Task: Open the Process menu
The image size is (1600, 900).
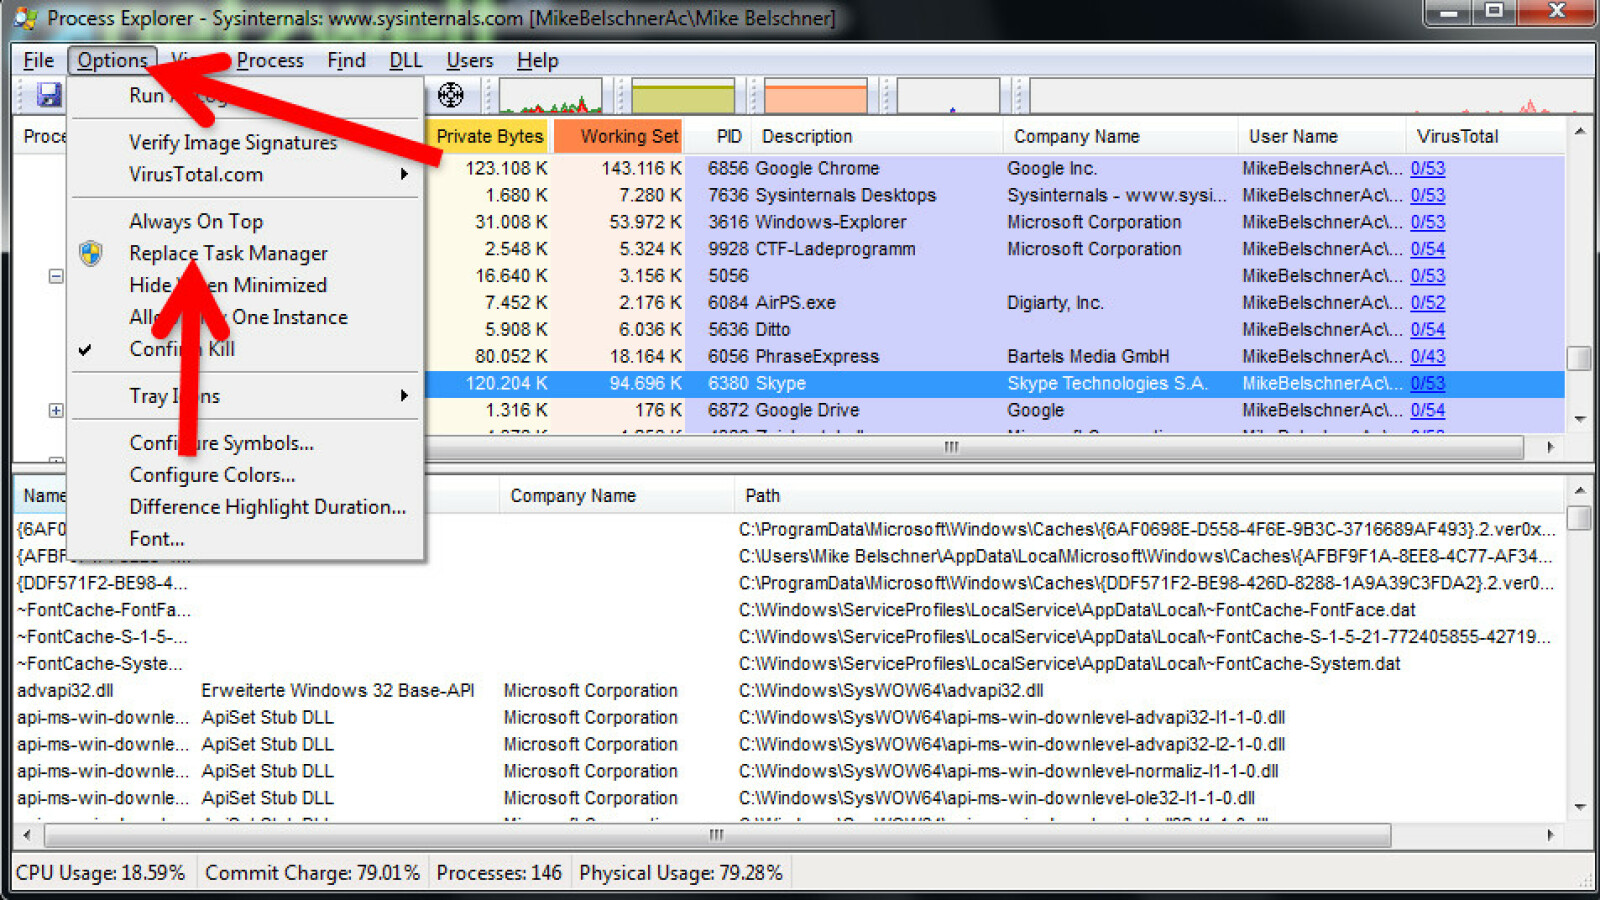Action: [x=270, y=60]
